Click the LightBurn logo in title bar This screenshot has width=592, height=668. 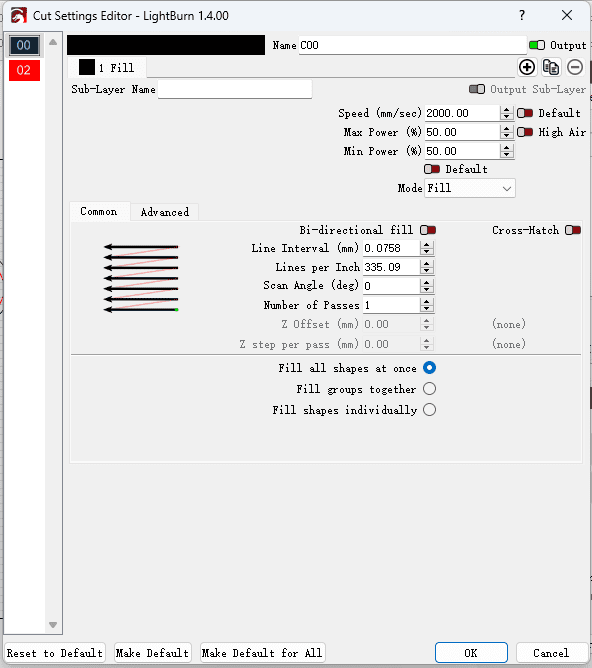[x=18, y=16]
